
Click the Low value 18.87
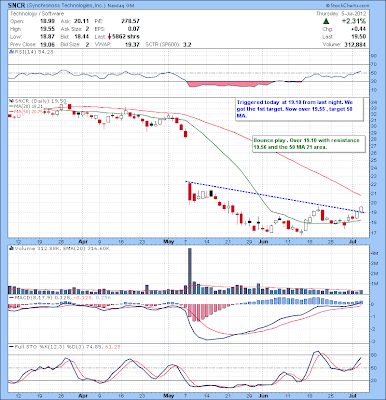coord(47,37)
